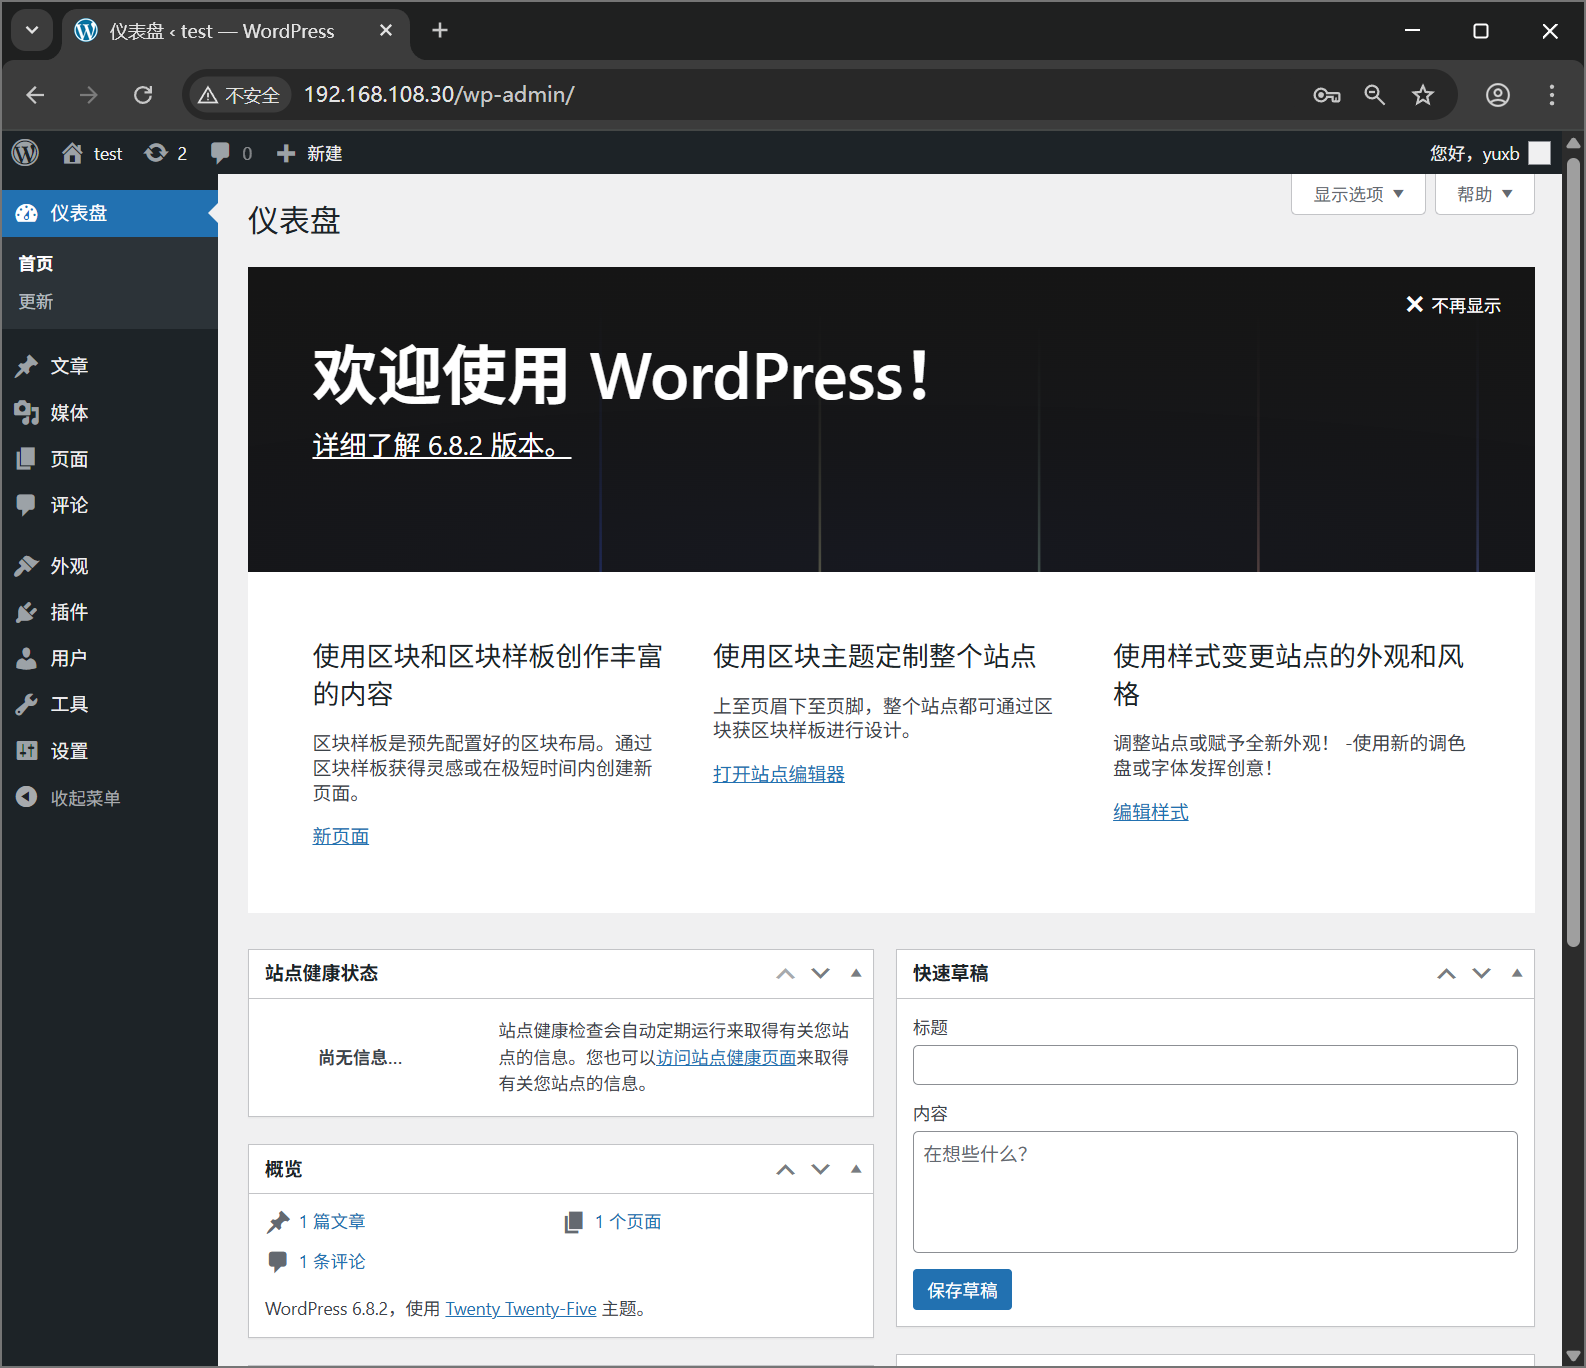Open the 1 个页面 link
The width and height of the screenshot is (1586, 1368).
coord(628,1222)
